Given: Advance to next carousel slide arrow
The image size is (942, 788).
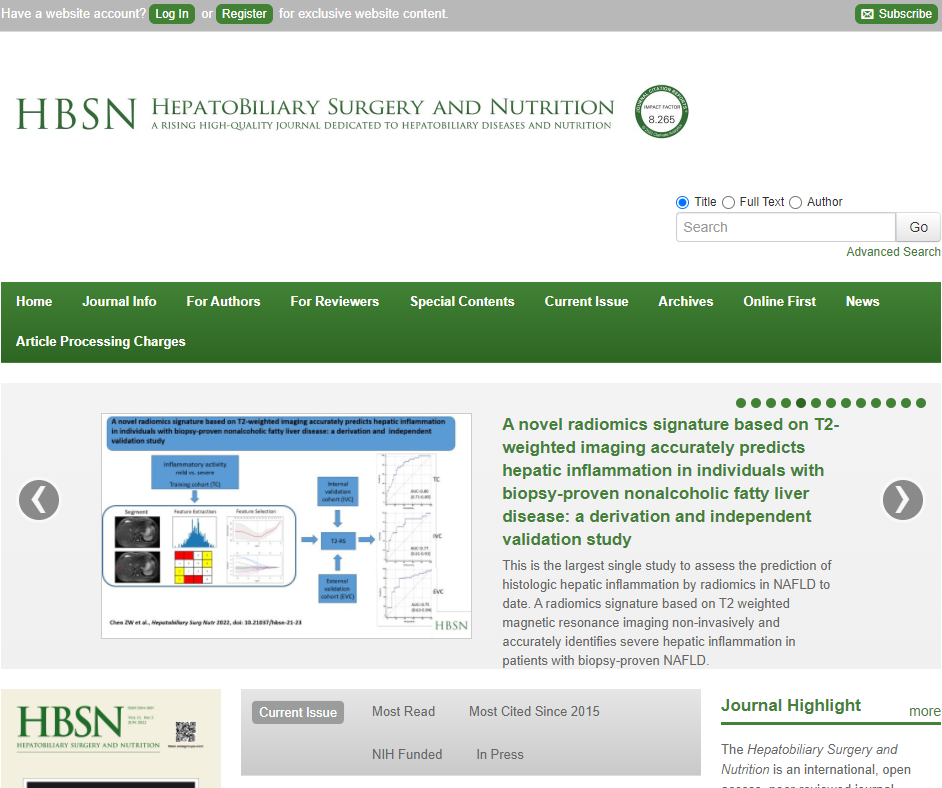Looking at the screenshot, I should (x=902, y=500).
